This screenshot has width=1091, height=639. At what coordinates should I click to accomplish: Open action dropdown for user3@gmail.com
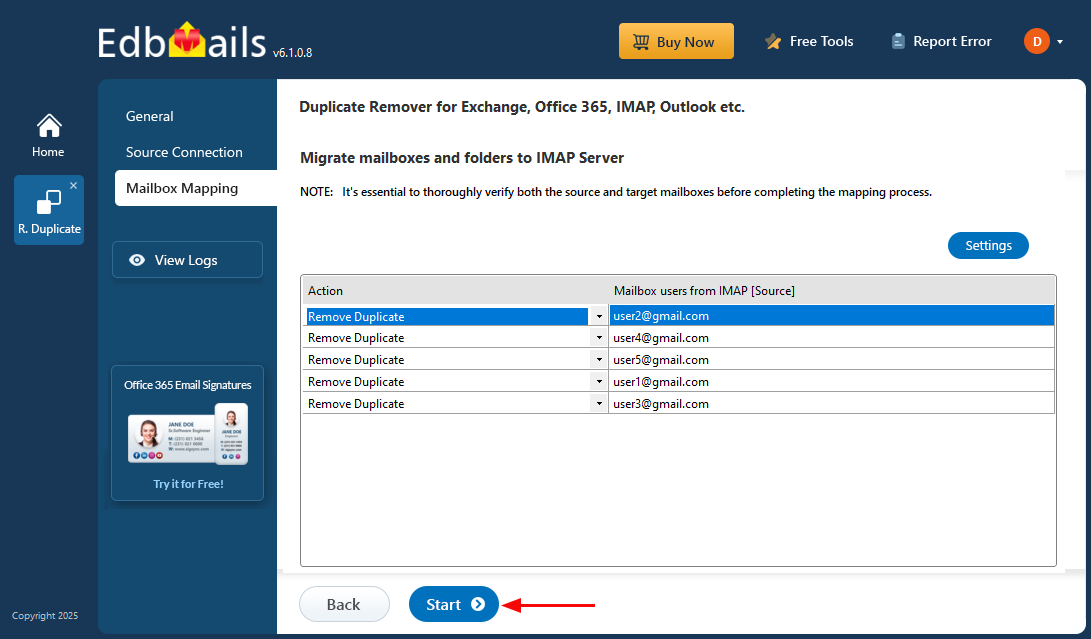click(x=599, y=404)
